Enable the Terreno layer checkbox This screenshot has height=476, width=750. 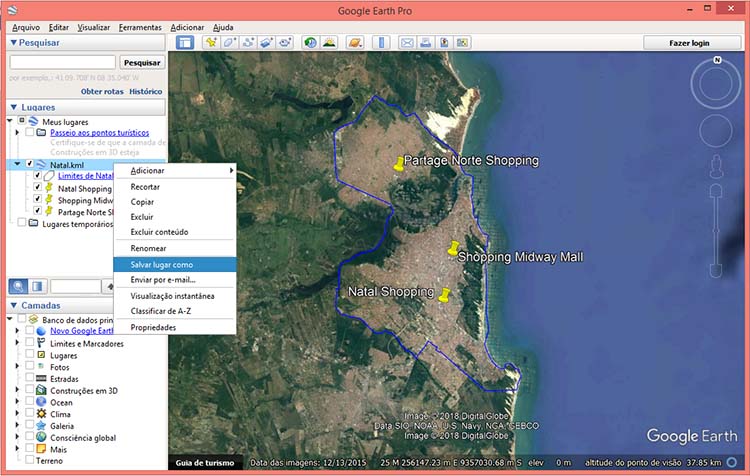pyautogui.click(x=30, y=460)
